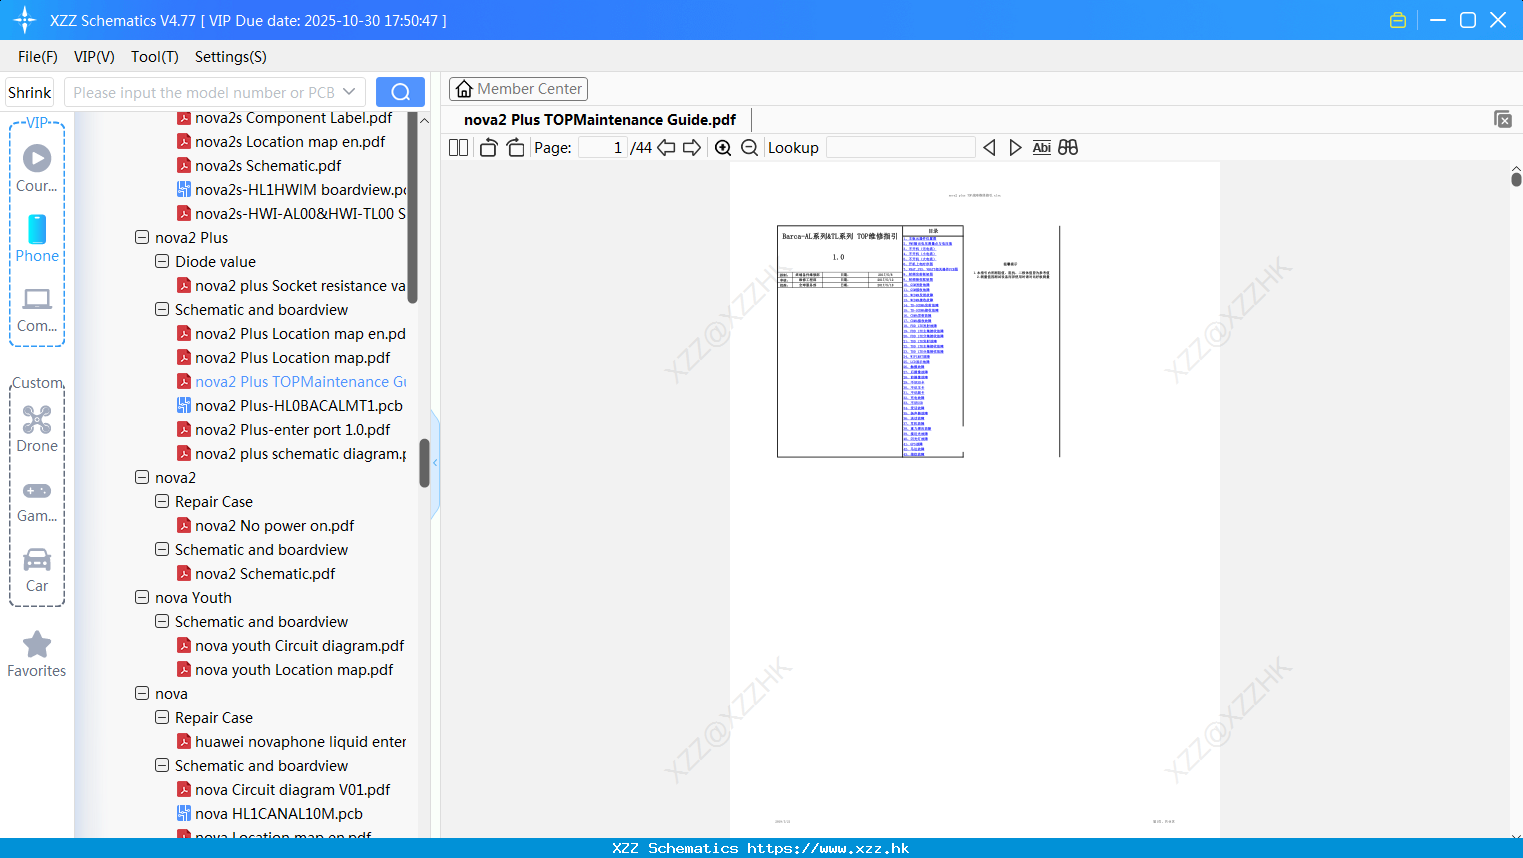Collapse the nova folder

[x=142, y=694]
